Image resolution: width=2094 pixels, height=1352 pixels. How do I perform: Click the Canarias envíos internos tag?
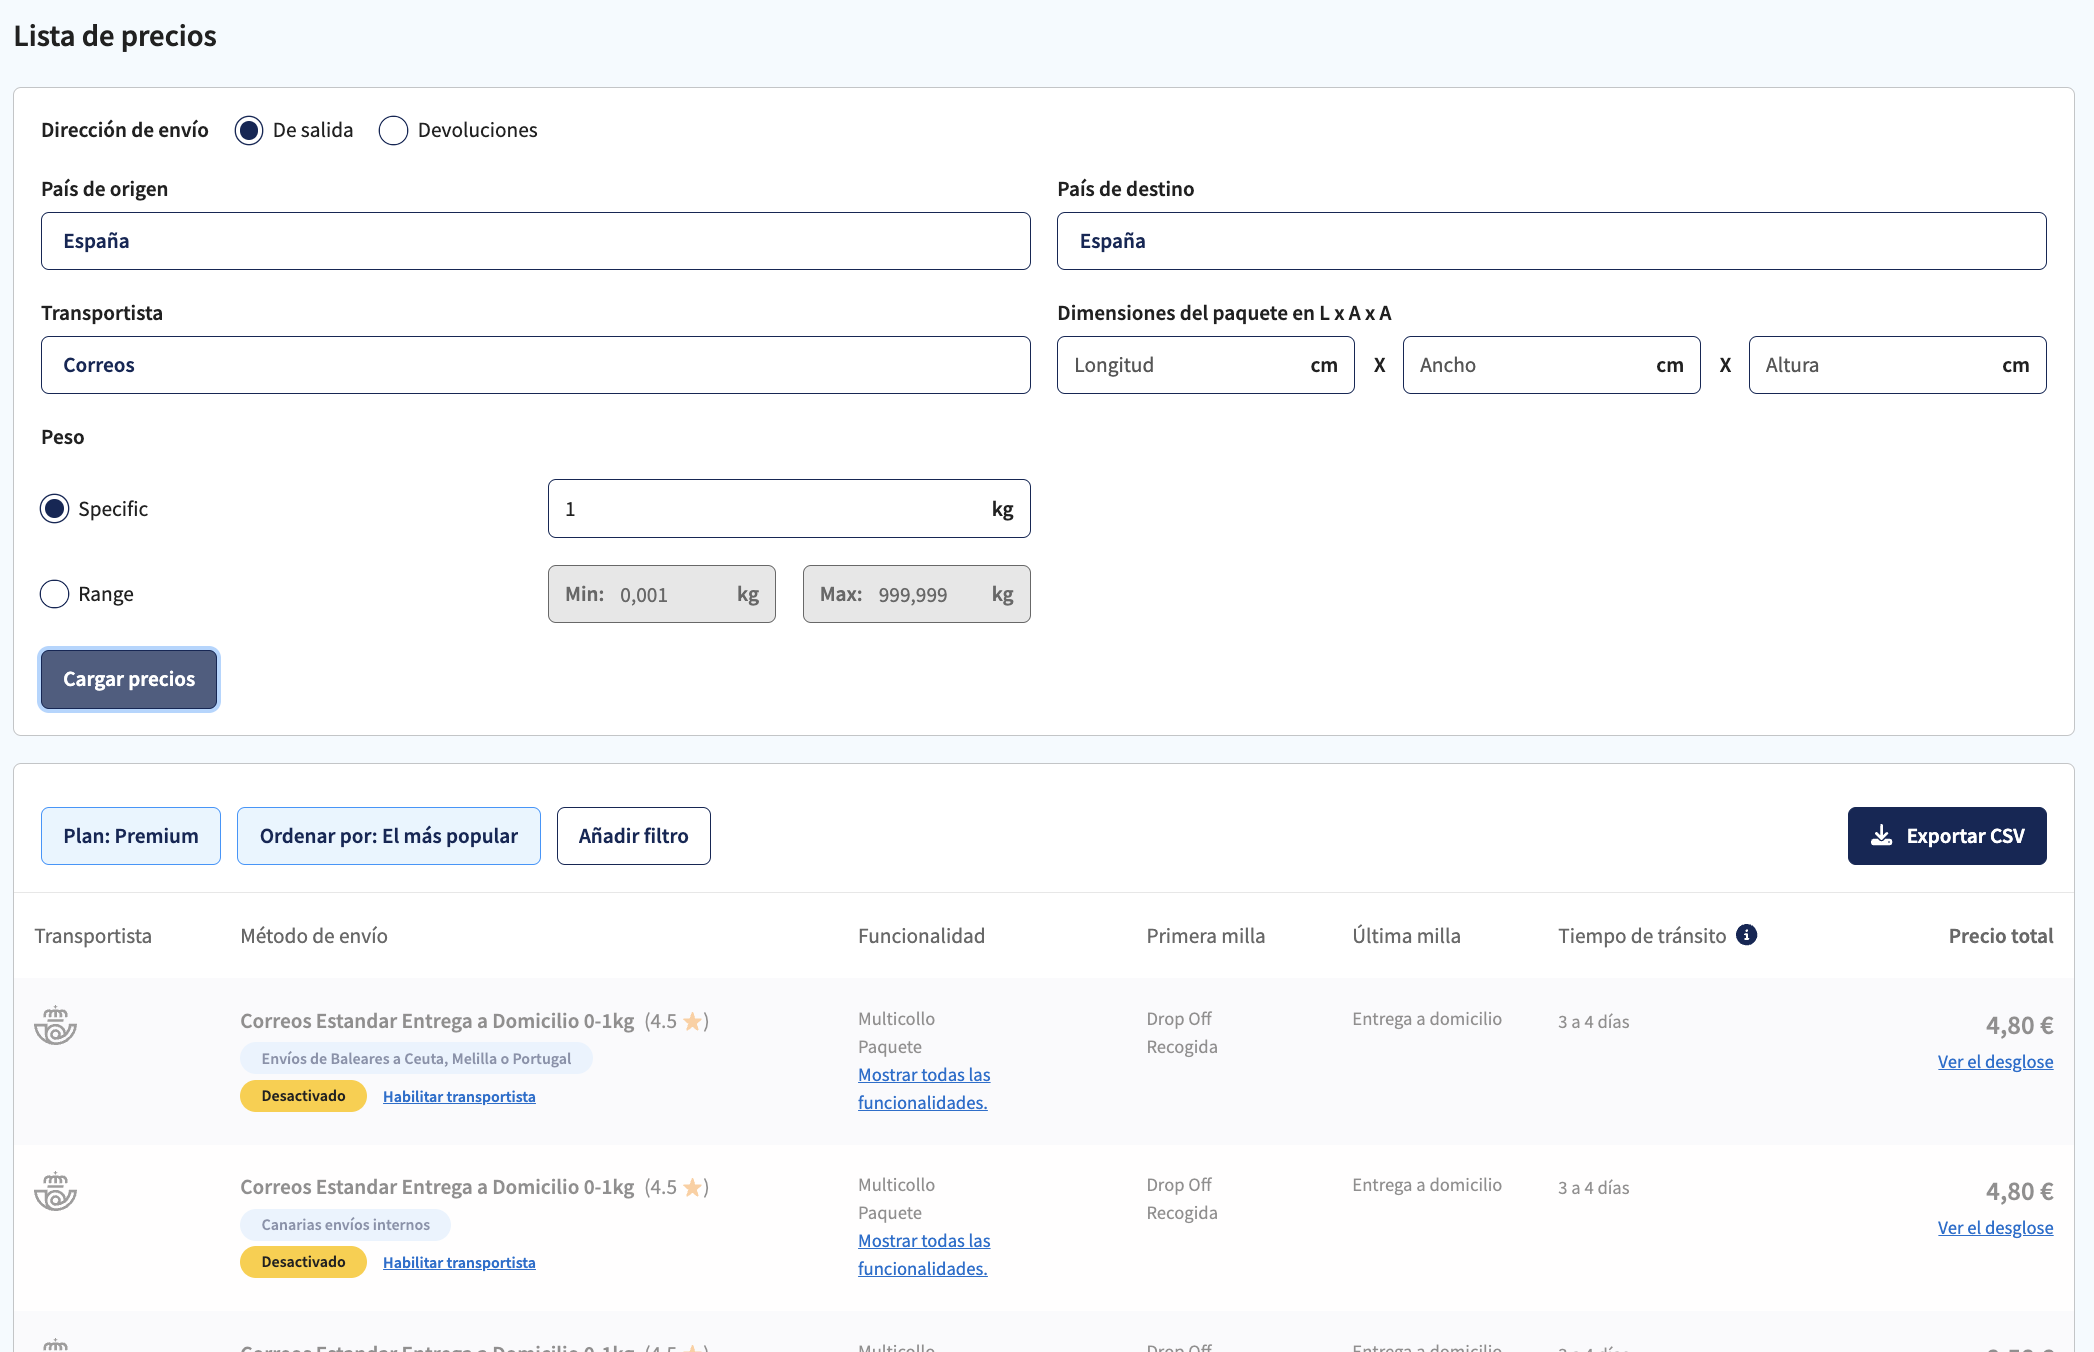(345, 1225)
